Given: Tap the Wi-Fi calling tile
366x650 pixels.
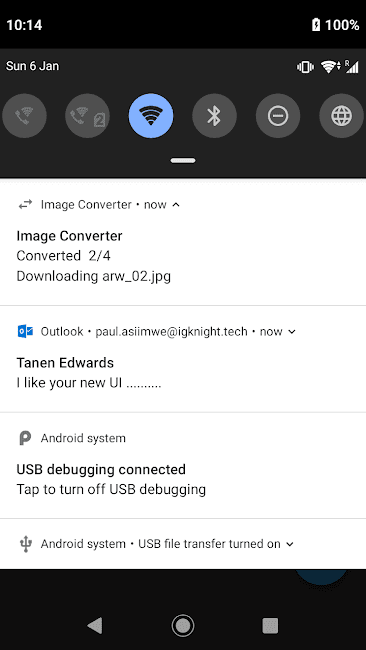Looking at the screenshot, I should [x=24, y=116].
